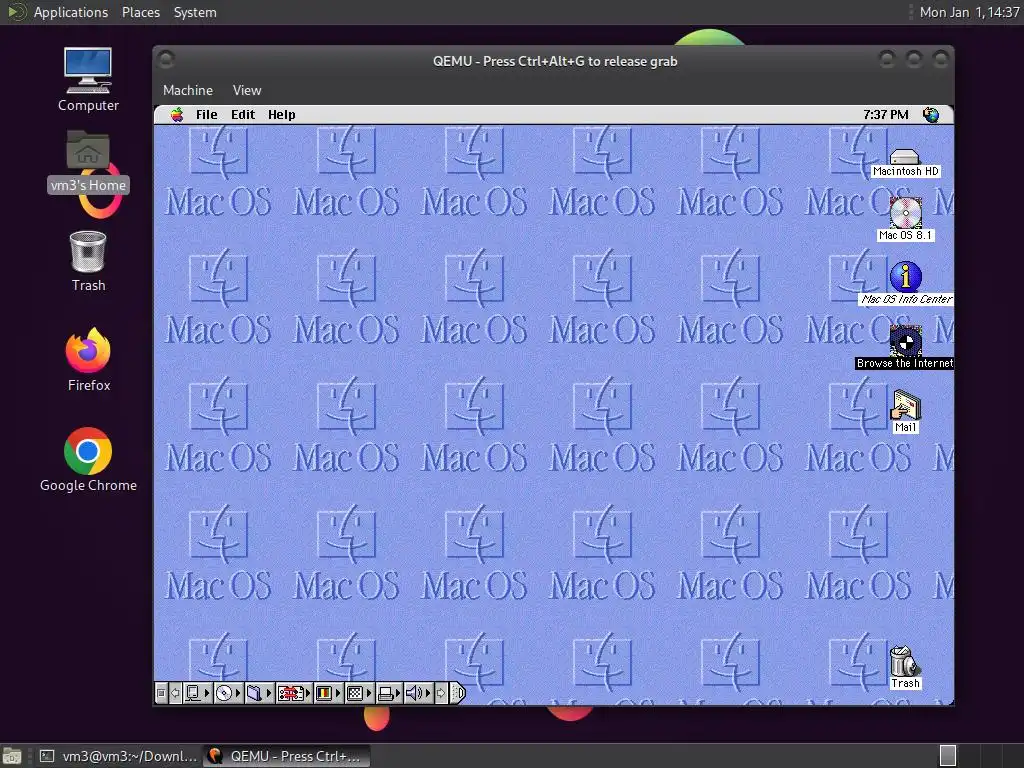1024x768 pixels.
Task: Click the panel logo icon beside Applications
Action: pos(16,12)
